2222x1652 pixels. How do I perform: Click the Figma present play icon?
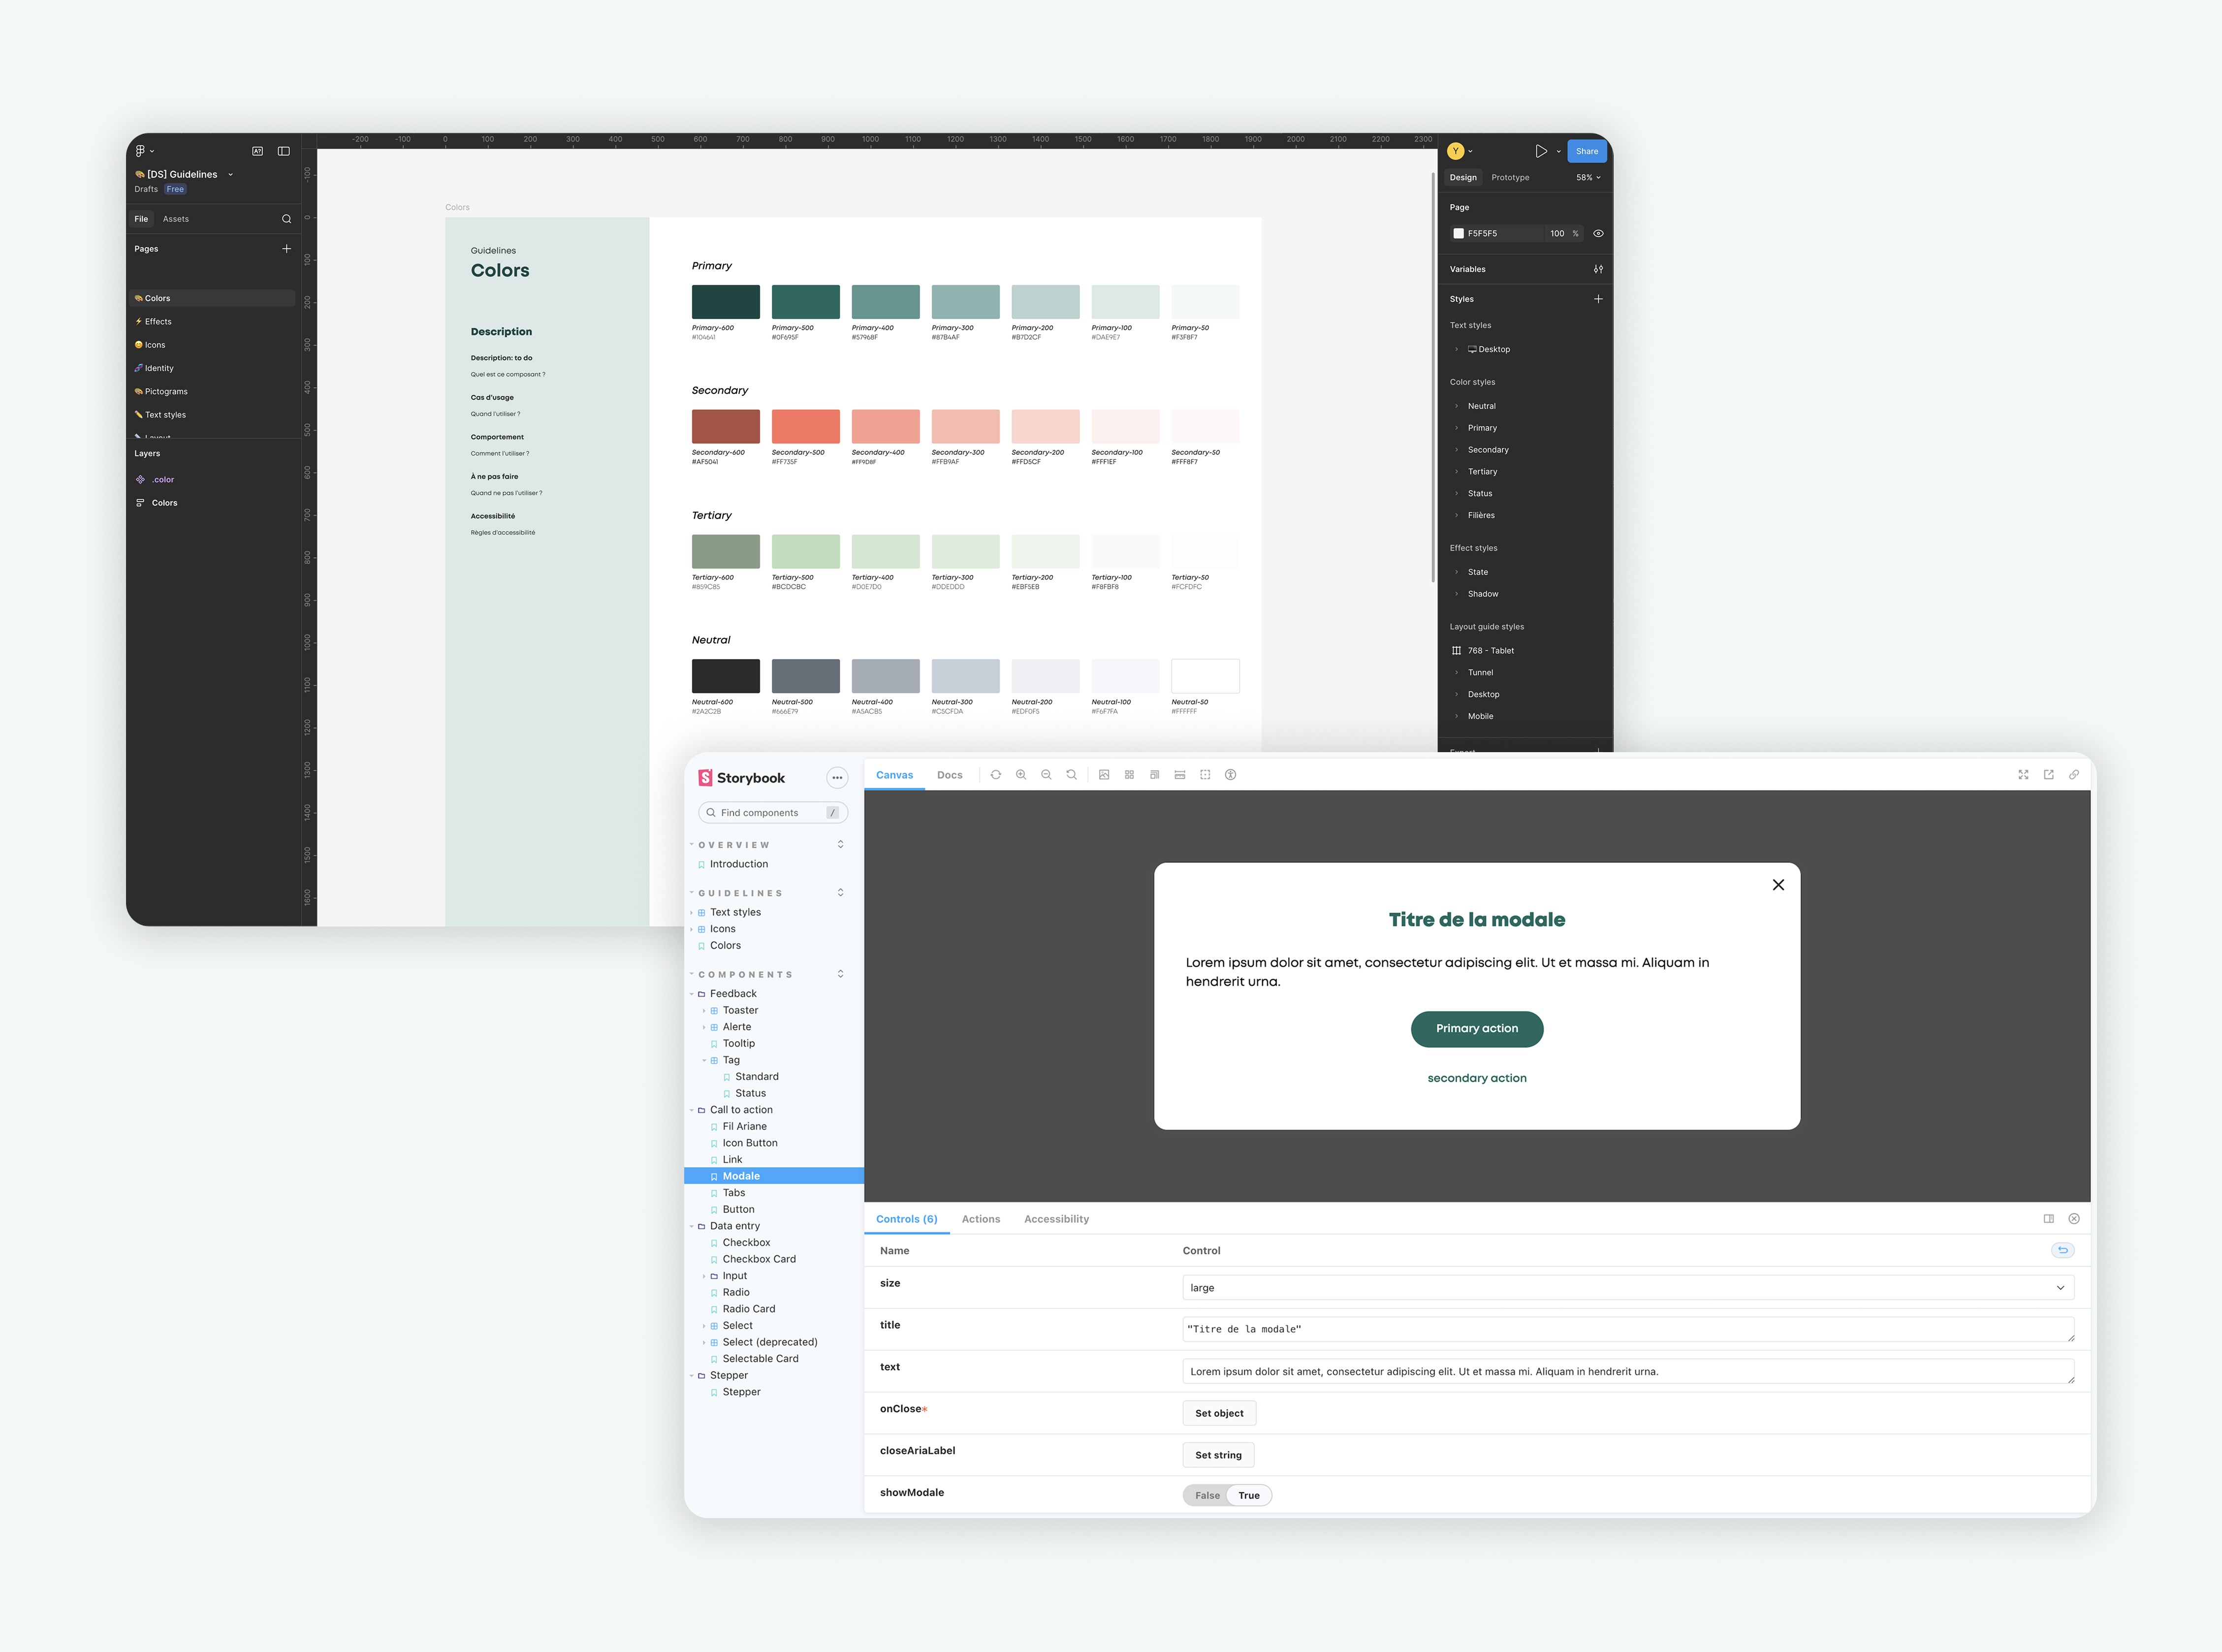pyautogui.click(x=1541, y=151)
